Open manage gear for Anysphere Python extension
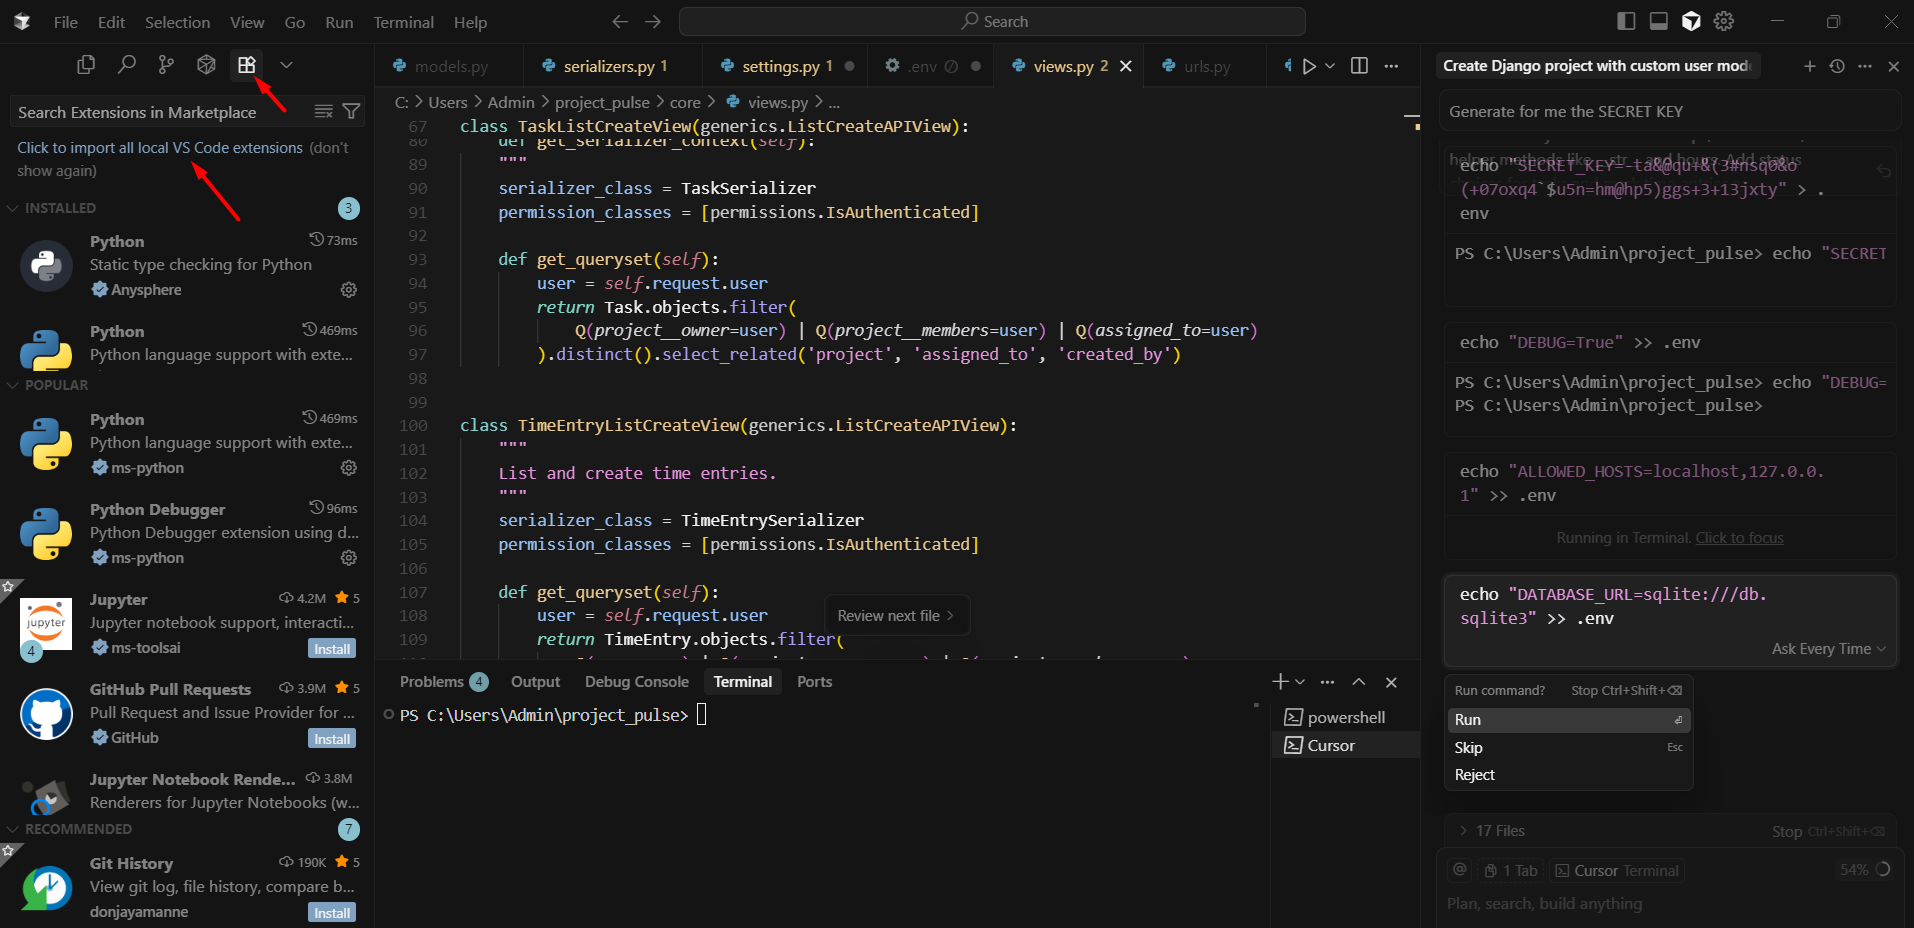 pos(348,290)
